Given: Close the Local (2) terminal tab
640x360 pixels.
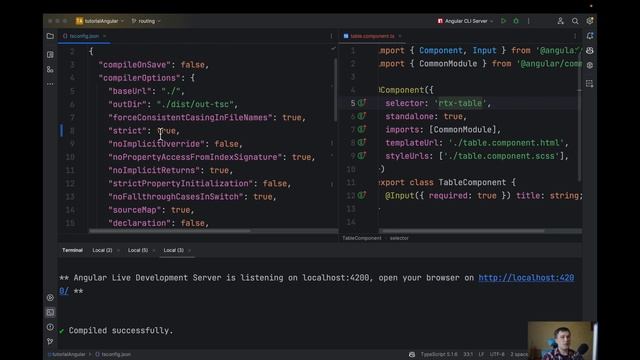Looking at the screenshot, I should 118,250.
